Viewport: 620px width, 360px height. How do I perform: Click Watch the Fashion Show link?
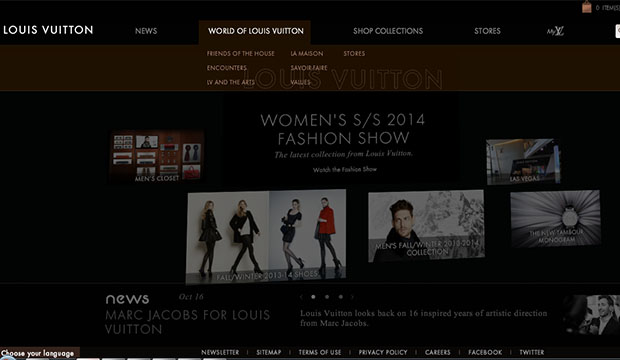345,169
